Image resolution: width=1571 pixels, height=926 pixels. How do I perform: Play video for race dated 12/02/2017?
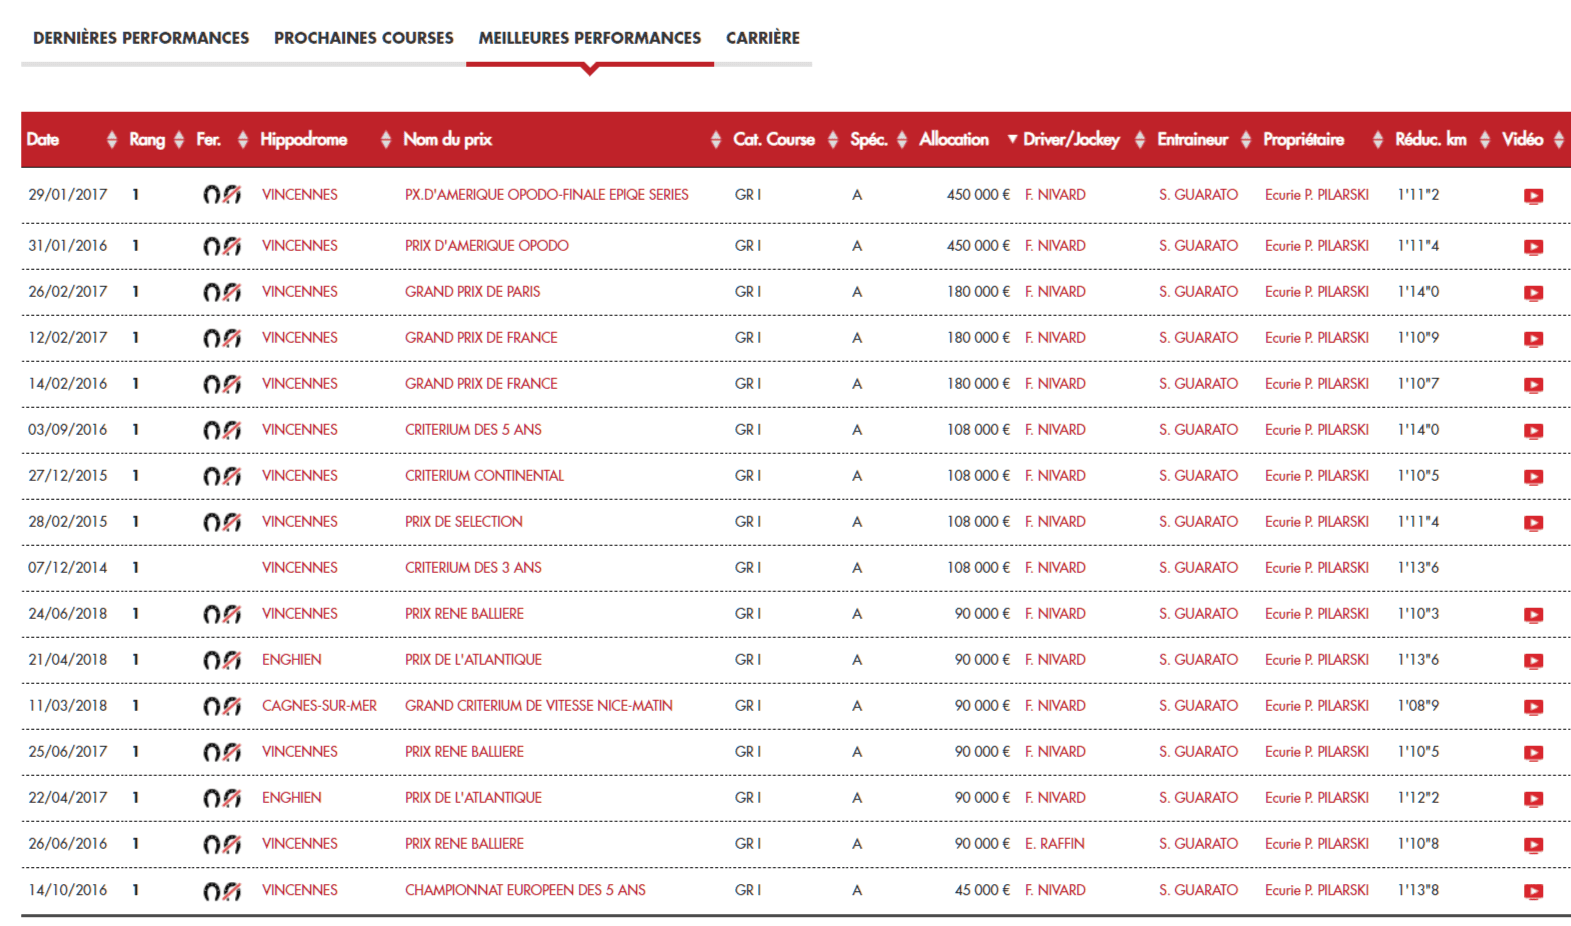1533,339
